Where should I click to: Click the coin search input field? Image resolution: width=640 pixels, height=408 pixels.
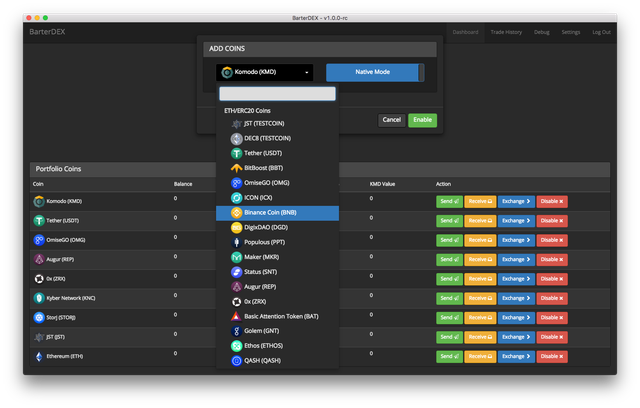pyautogui.click(x=278, y=93)
